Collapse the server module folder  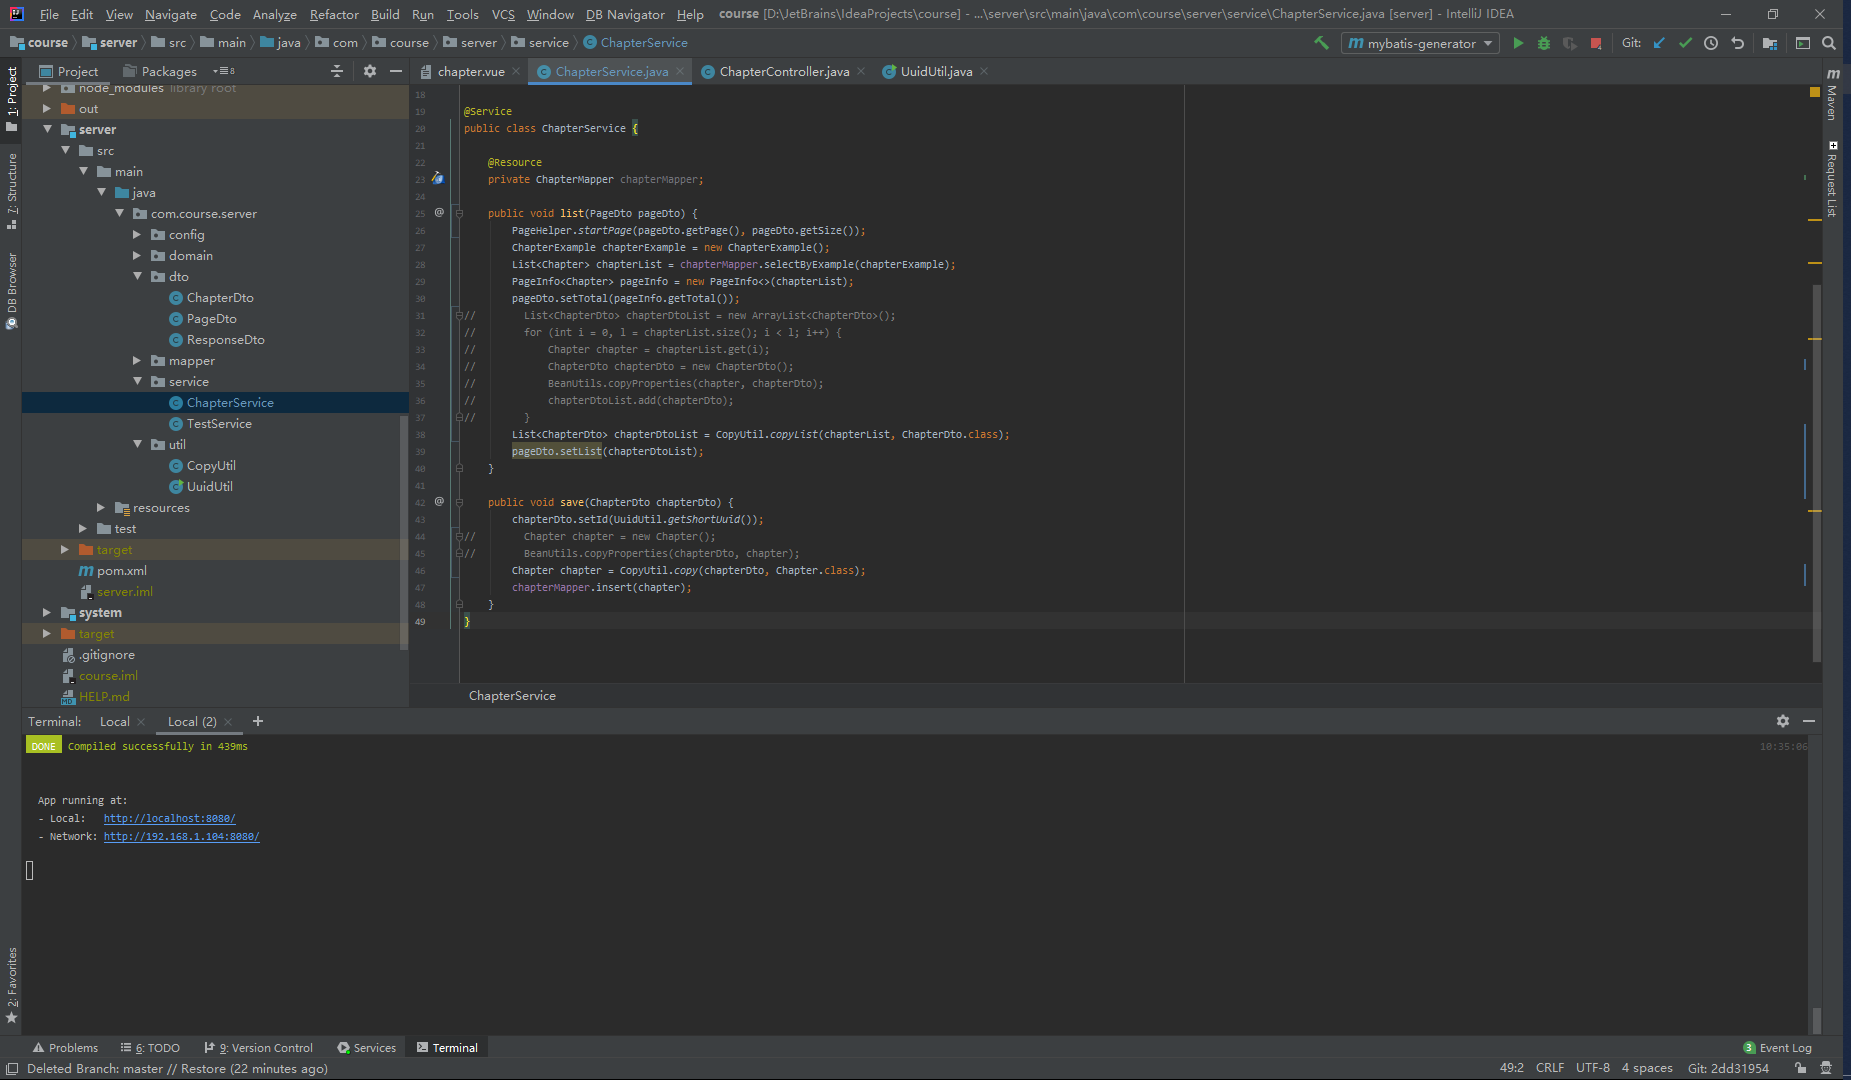tap(47, 129)
